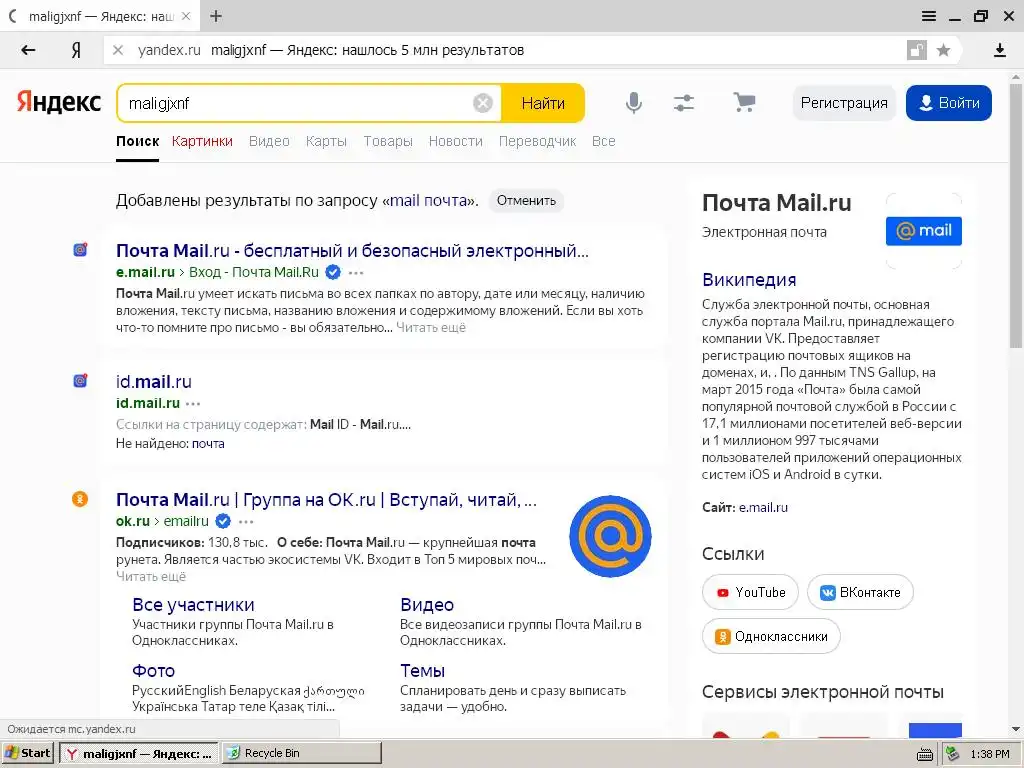Select the Recycle Bin taskbar item

(302, 753)
